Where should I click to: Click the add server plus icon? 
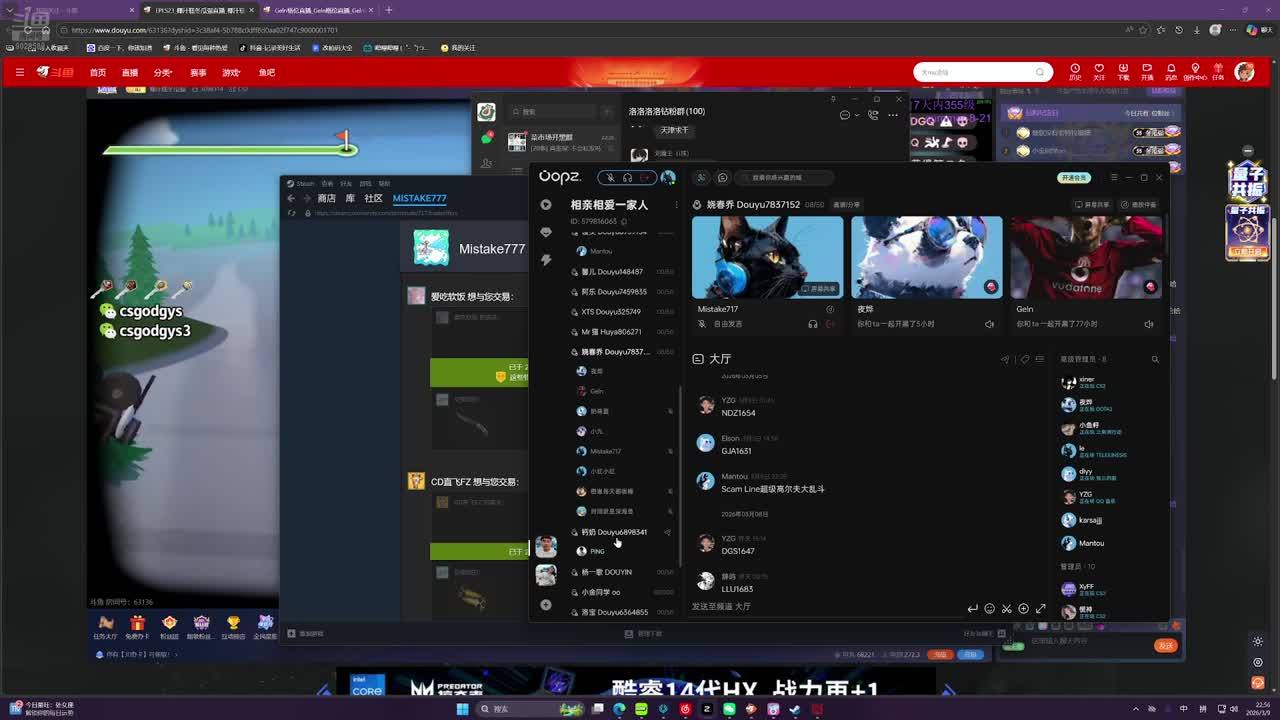click(x=545, y=605)
